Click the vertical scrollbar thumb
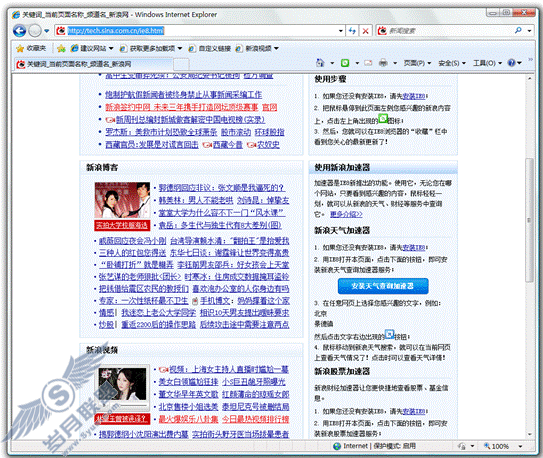543x458 pixels. pos(529,220)
